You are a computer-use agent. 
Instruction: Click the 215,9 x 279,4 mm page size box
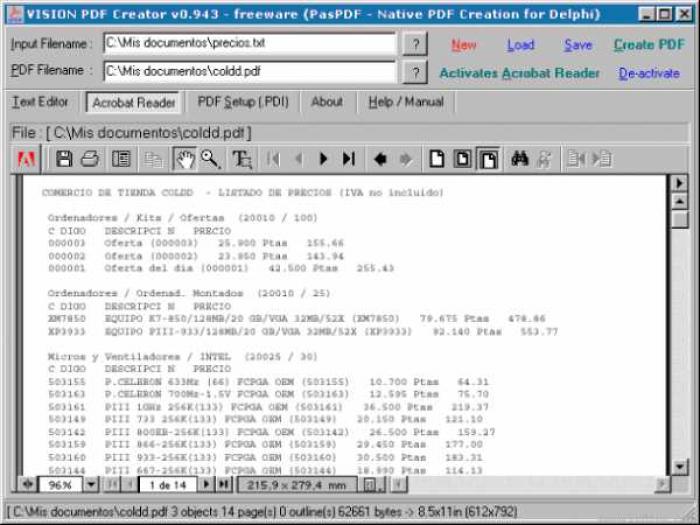pos(297,485)
